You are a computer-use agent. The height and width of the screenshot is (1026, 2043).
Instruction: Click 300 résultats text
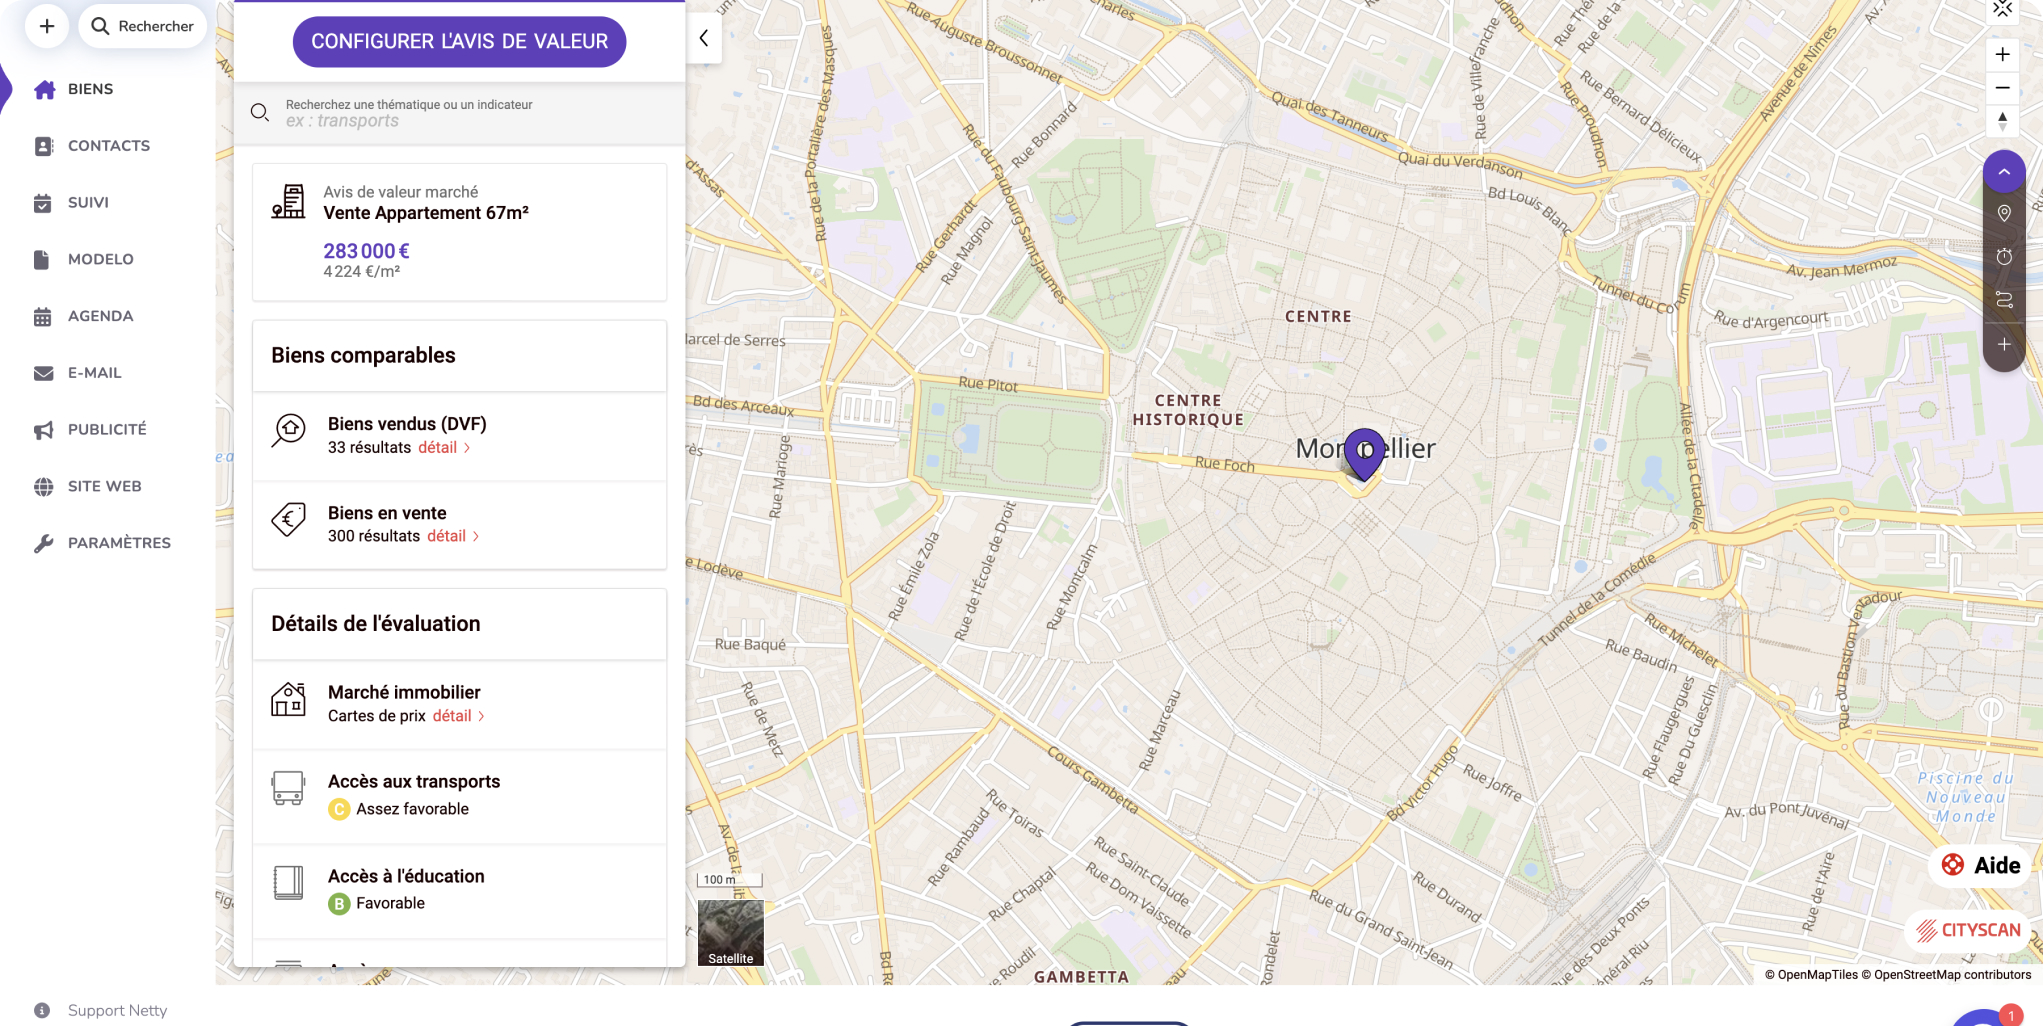[x=374, y=537]
